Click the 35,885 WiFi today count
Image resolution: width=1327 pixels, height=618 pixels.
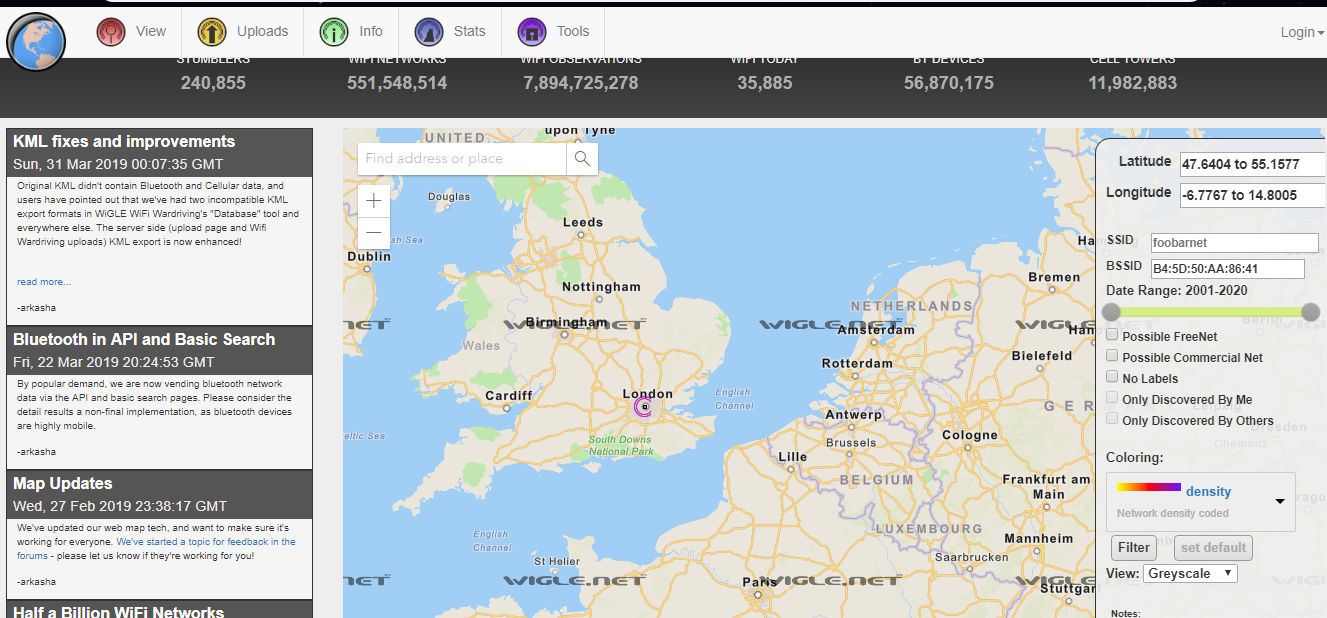pos(765,83)
